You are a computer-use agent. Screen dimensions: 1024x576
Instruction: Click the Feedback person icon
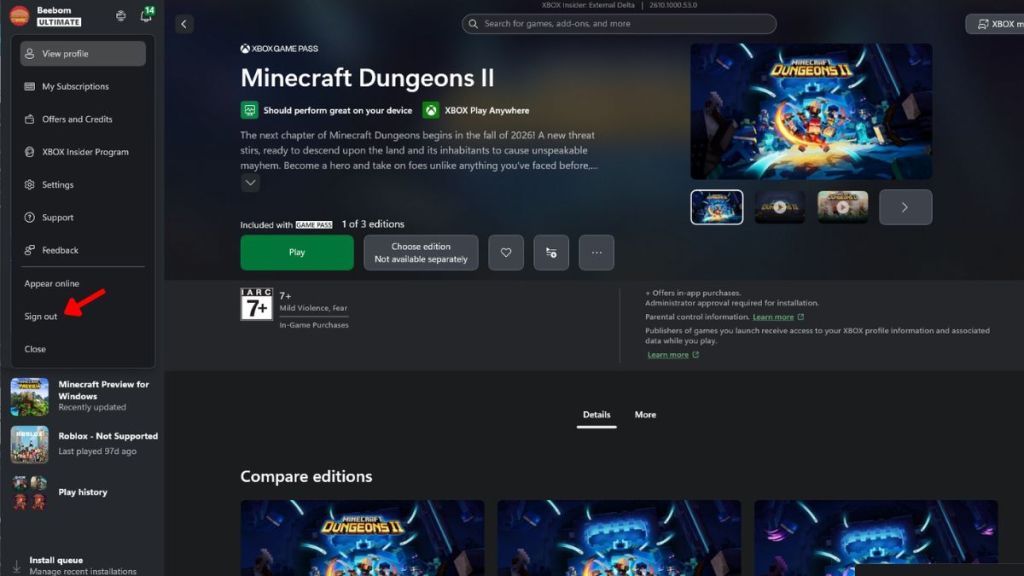[x=29, y=250]
